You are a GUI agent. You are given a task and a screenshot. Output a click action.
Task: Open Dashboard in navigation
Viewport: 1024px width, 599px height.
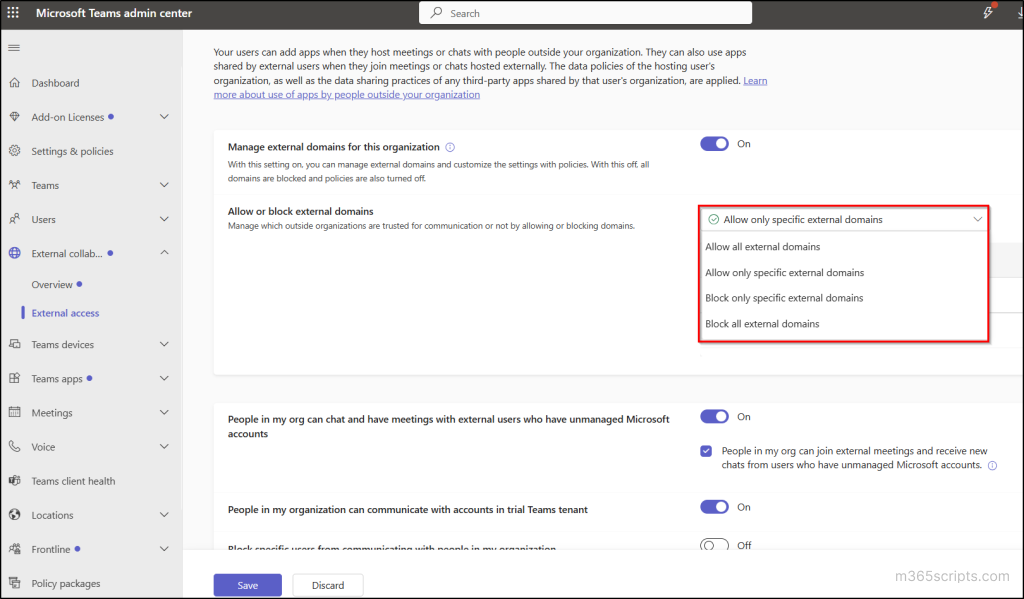pyautogui.click(x=56, y=83)
